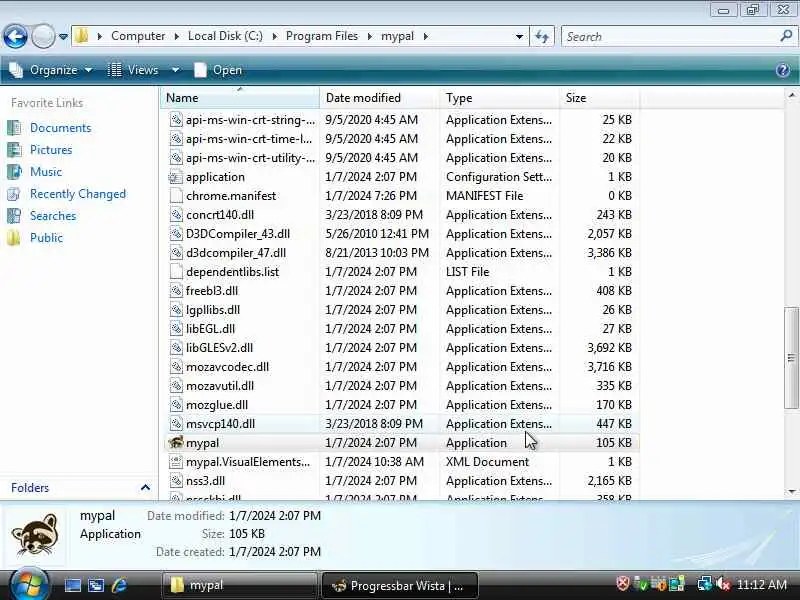Click the Views toolbar button
This screenshot has width=800, height=600.
coord(134,70)
